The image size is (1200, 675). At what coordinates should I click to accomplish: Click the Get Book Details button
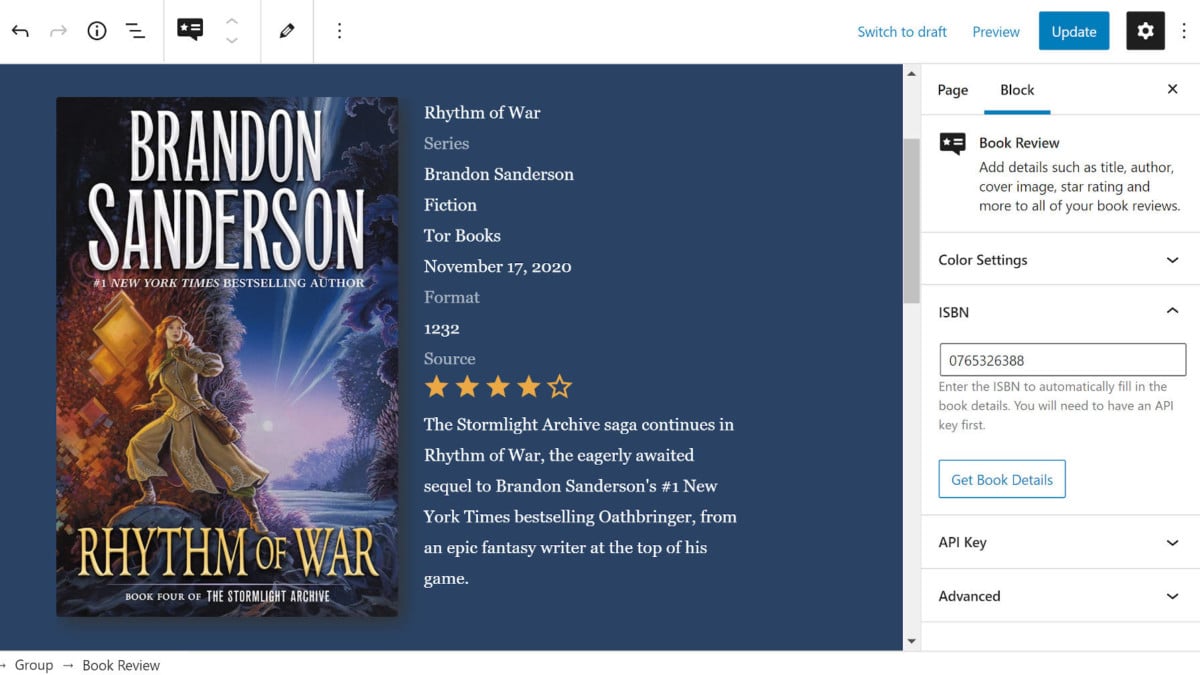pyautogui.click(x=1002, y=479)
